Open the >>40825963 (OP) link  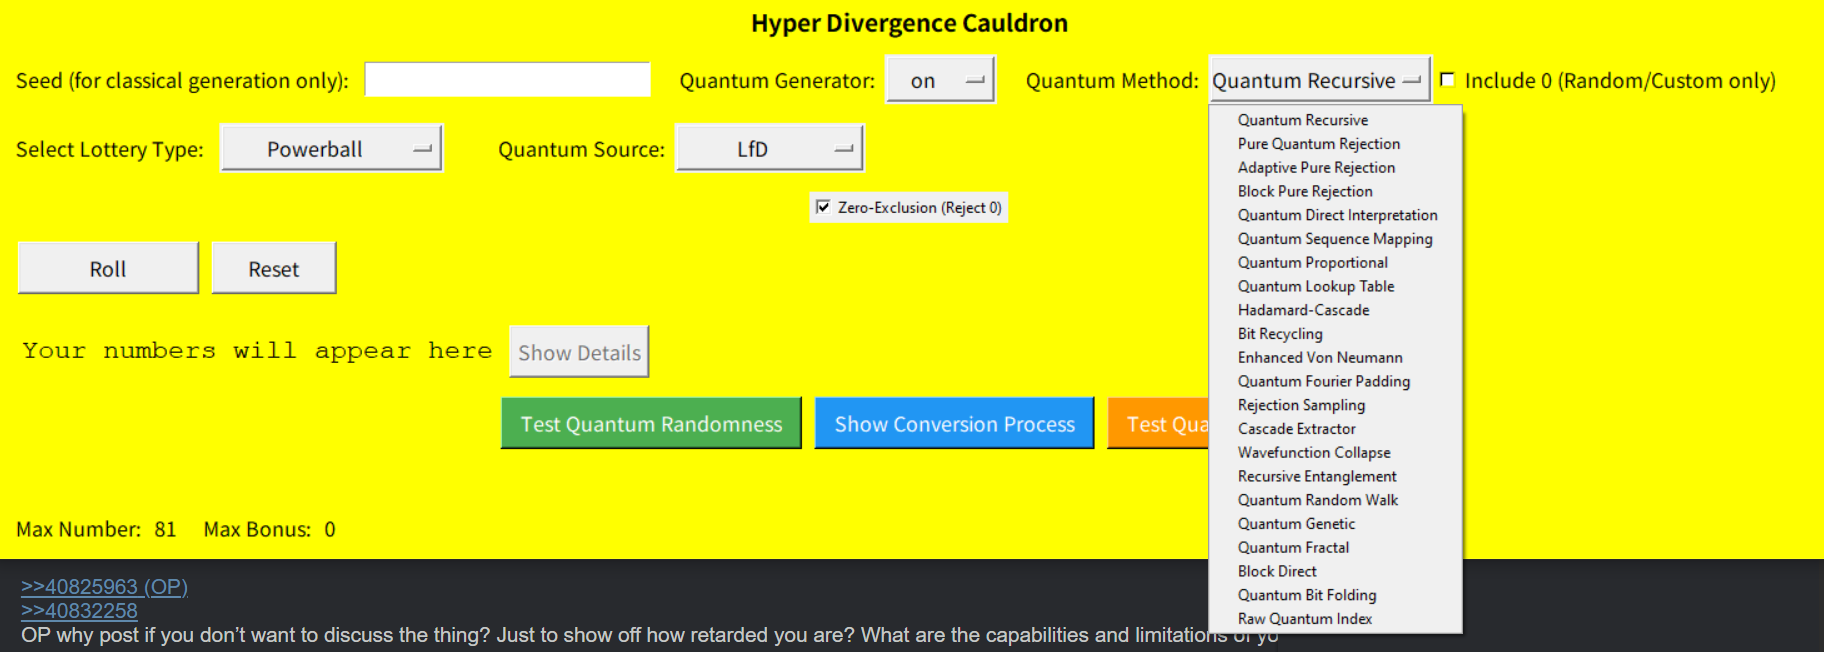tap(104, 587)
